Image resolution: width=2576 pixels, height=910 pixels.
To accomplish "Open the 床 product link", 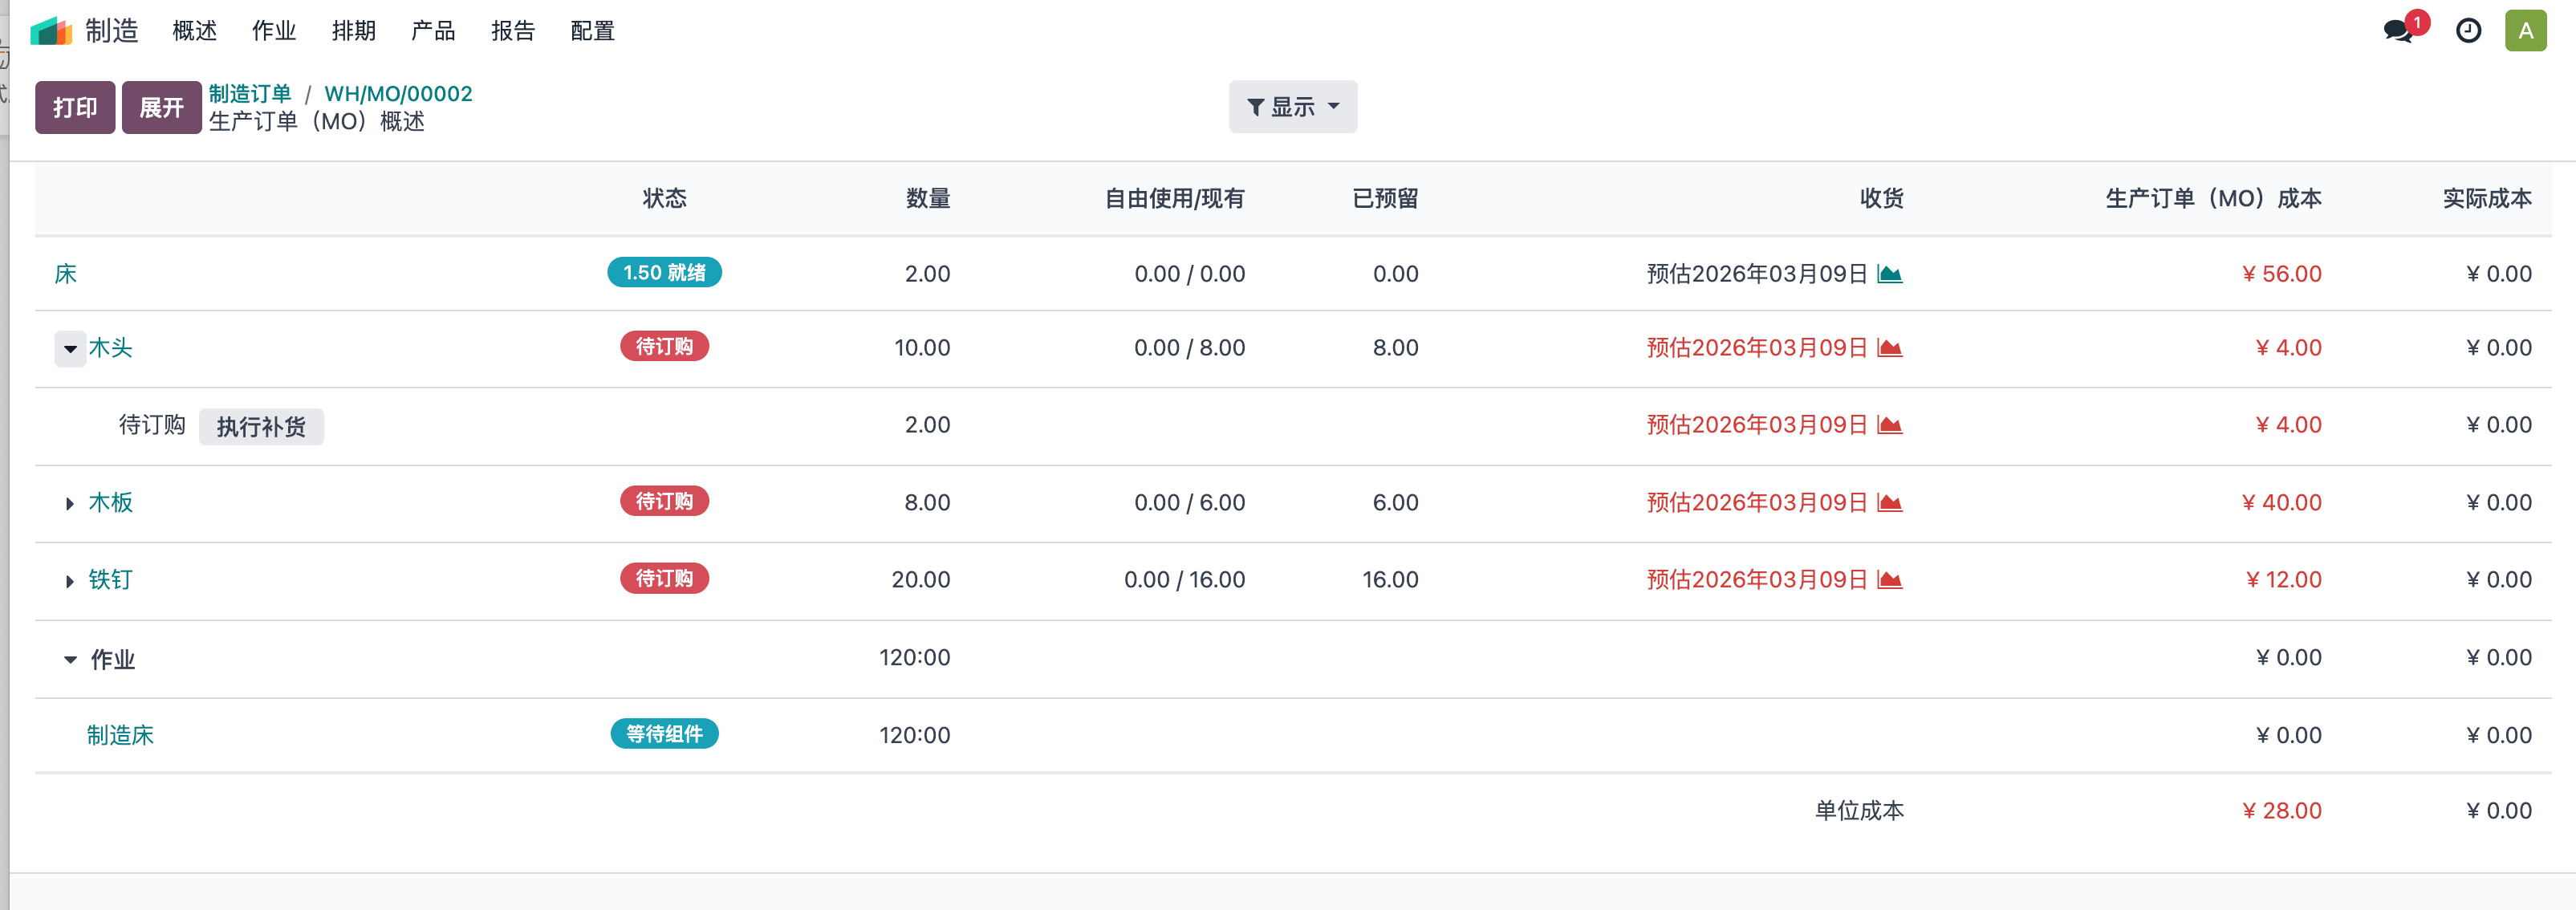I will coord(66,274).
